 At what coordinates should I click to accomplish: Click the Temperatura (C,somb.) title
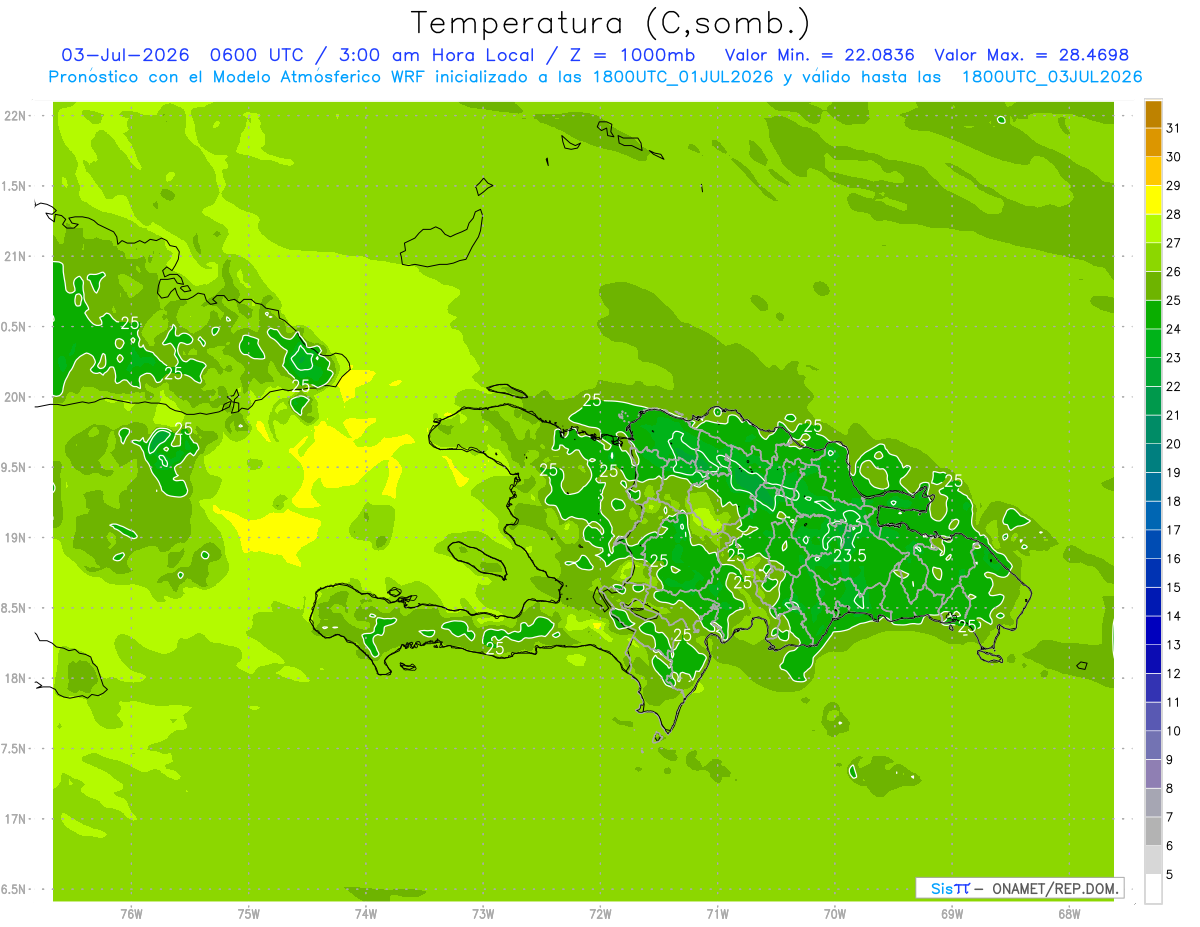pos(610,23)
